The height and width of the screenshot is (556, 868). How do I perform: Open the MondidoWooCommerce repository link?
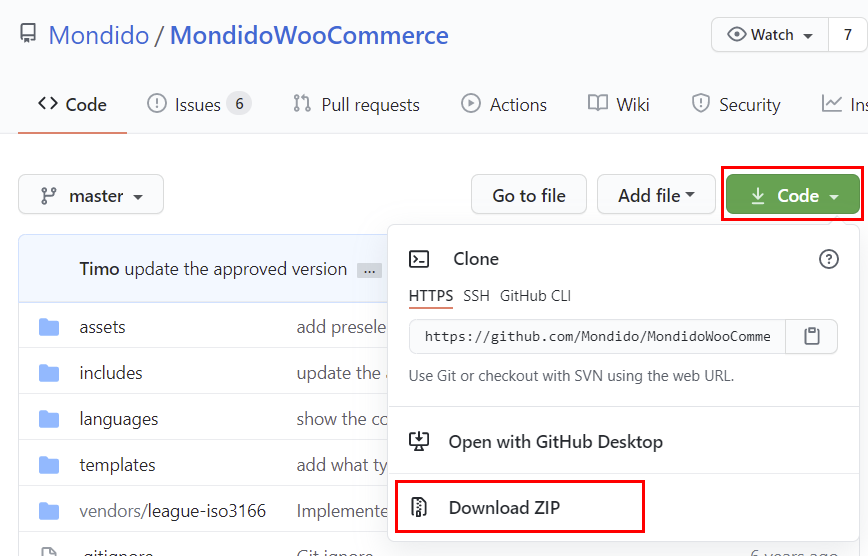pos(309,35)
